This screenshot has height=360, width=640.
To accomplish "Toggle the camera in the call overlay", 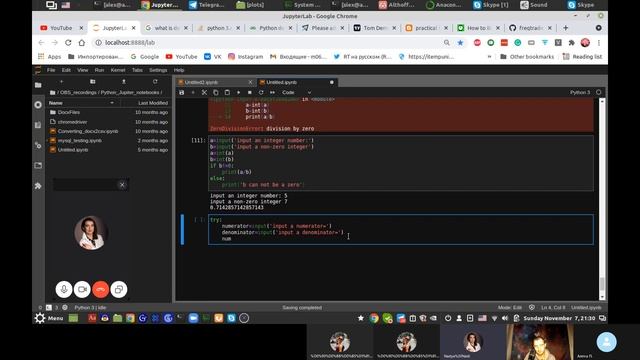I will coord(82,289).
